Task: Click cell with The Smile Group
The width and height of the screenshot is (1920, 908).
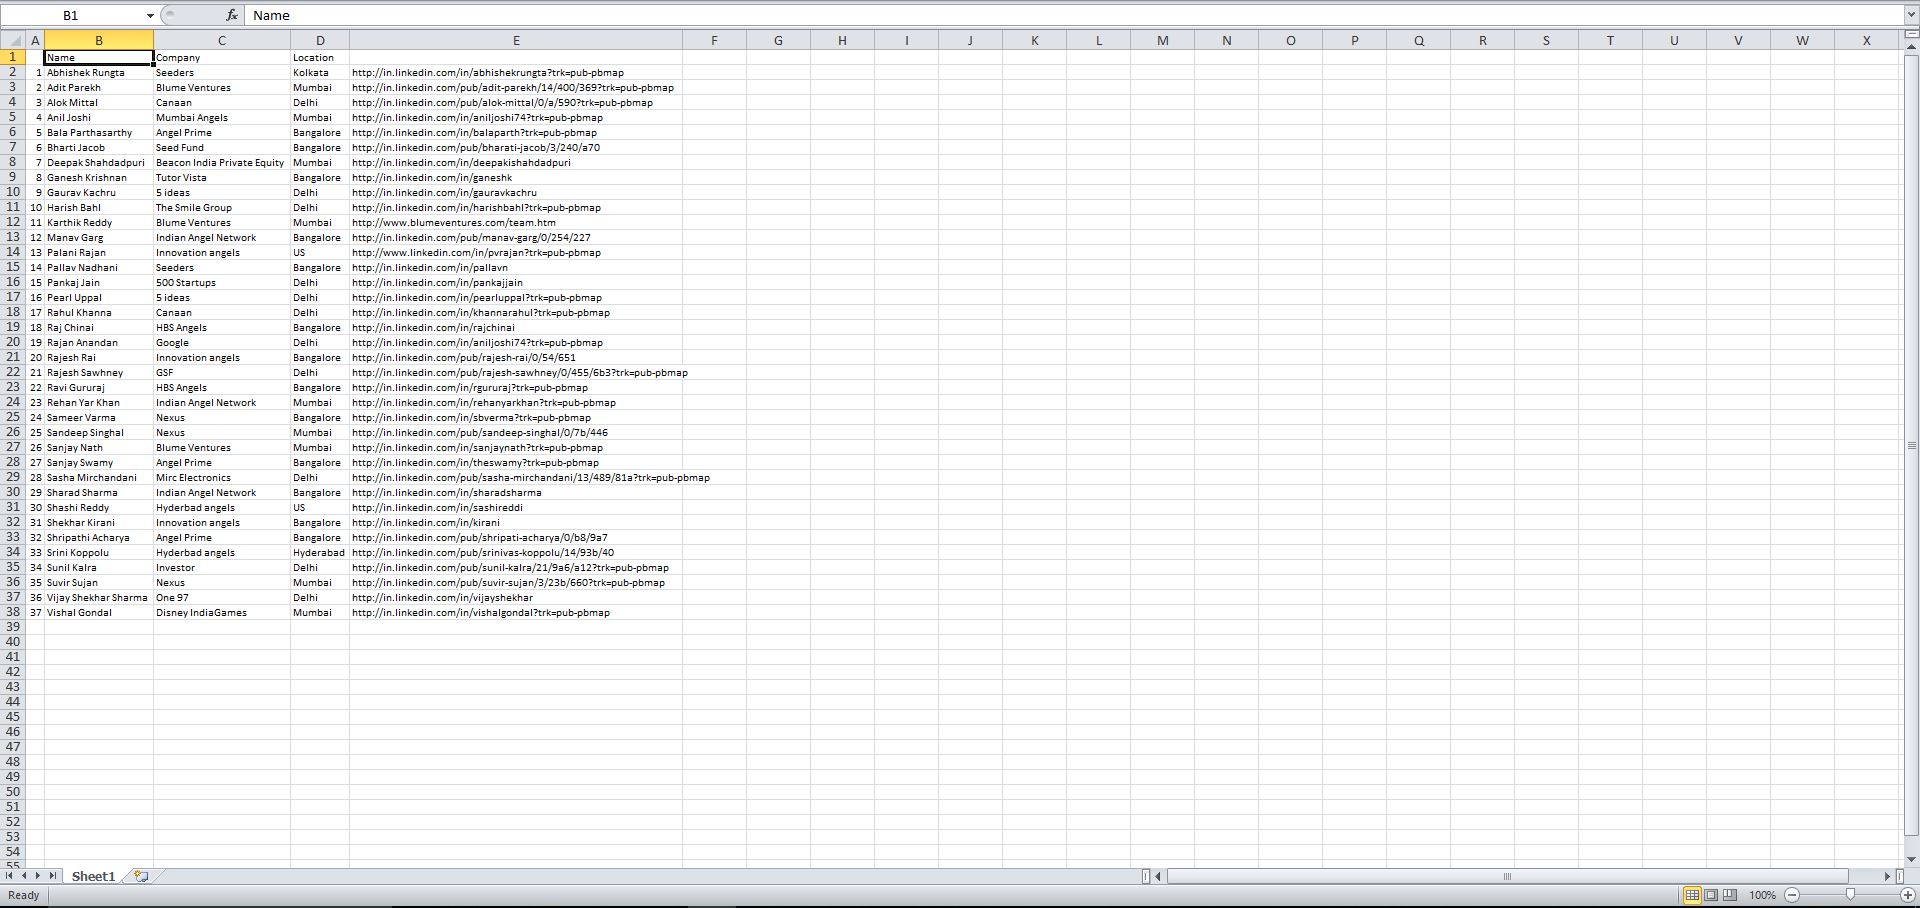Action: 222,207
